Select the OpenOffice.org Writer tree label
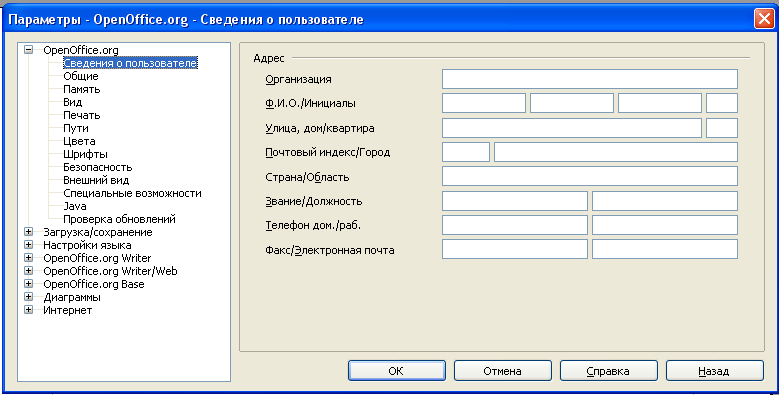This screenshot has width=779, height=395. pyautogui.click(x=97, y=258)
